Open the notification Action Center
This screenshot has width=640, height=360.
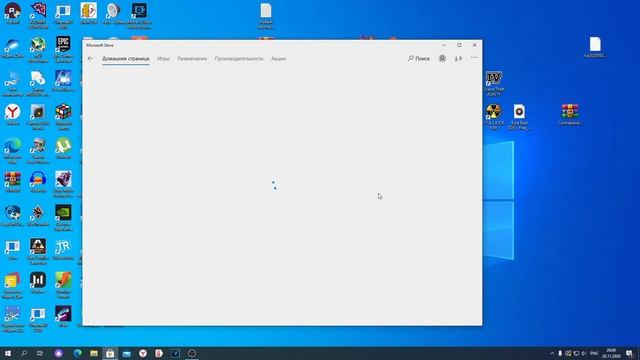(629, 353)
